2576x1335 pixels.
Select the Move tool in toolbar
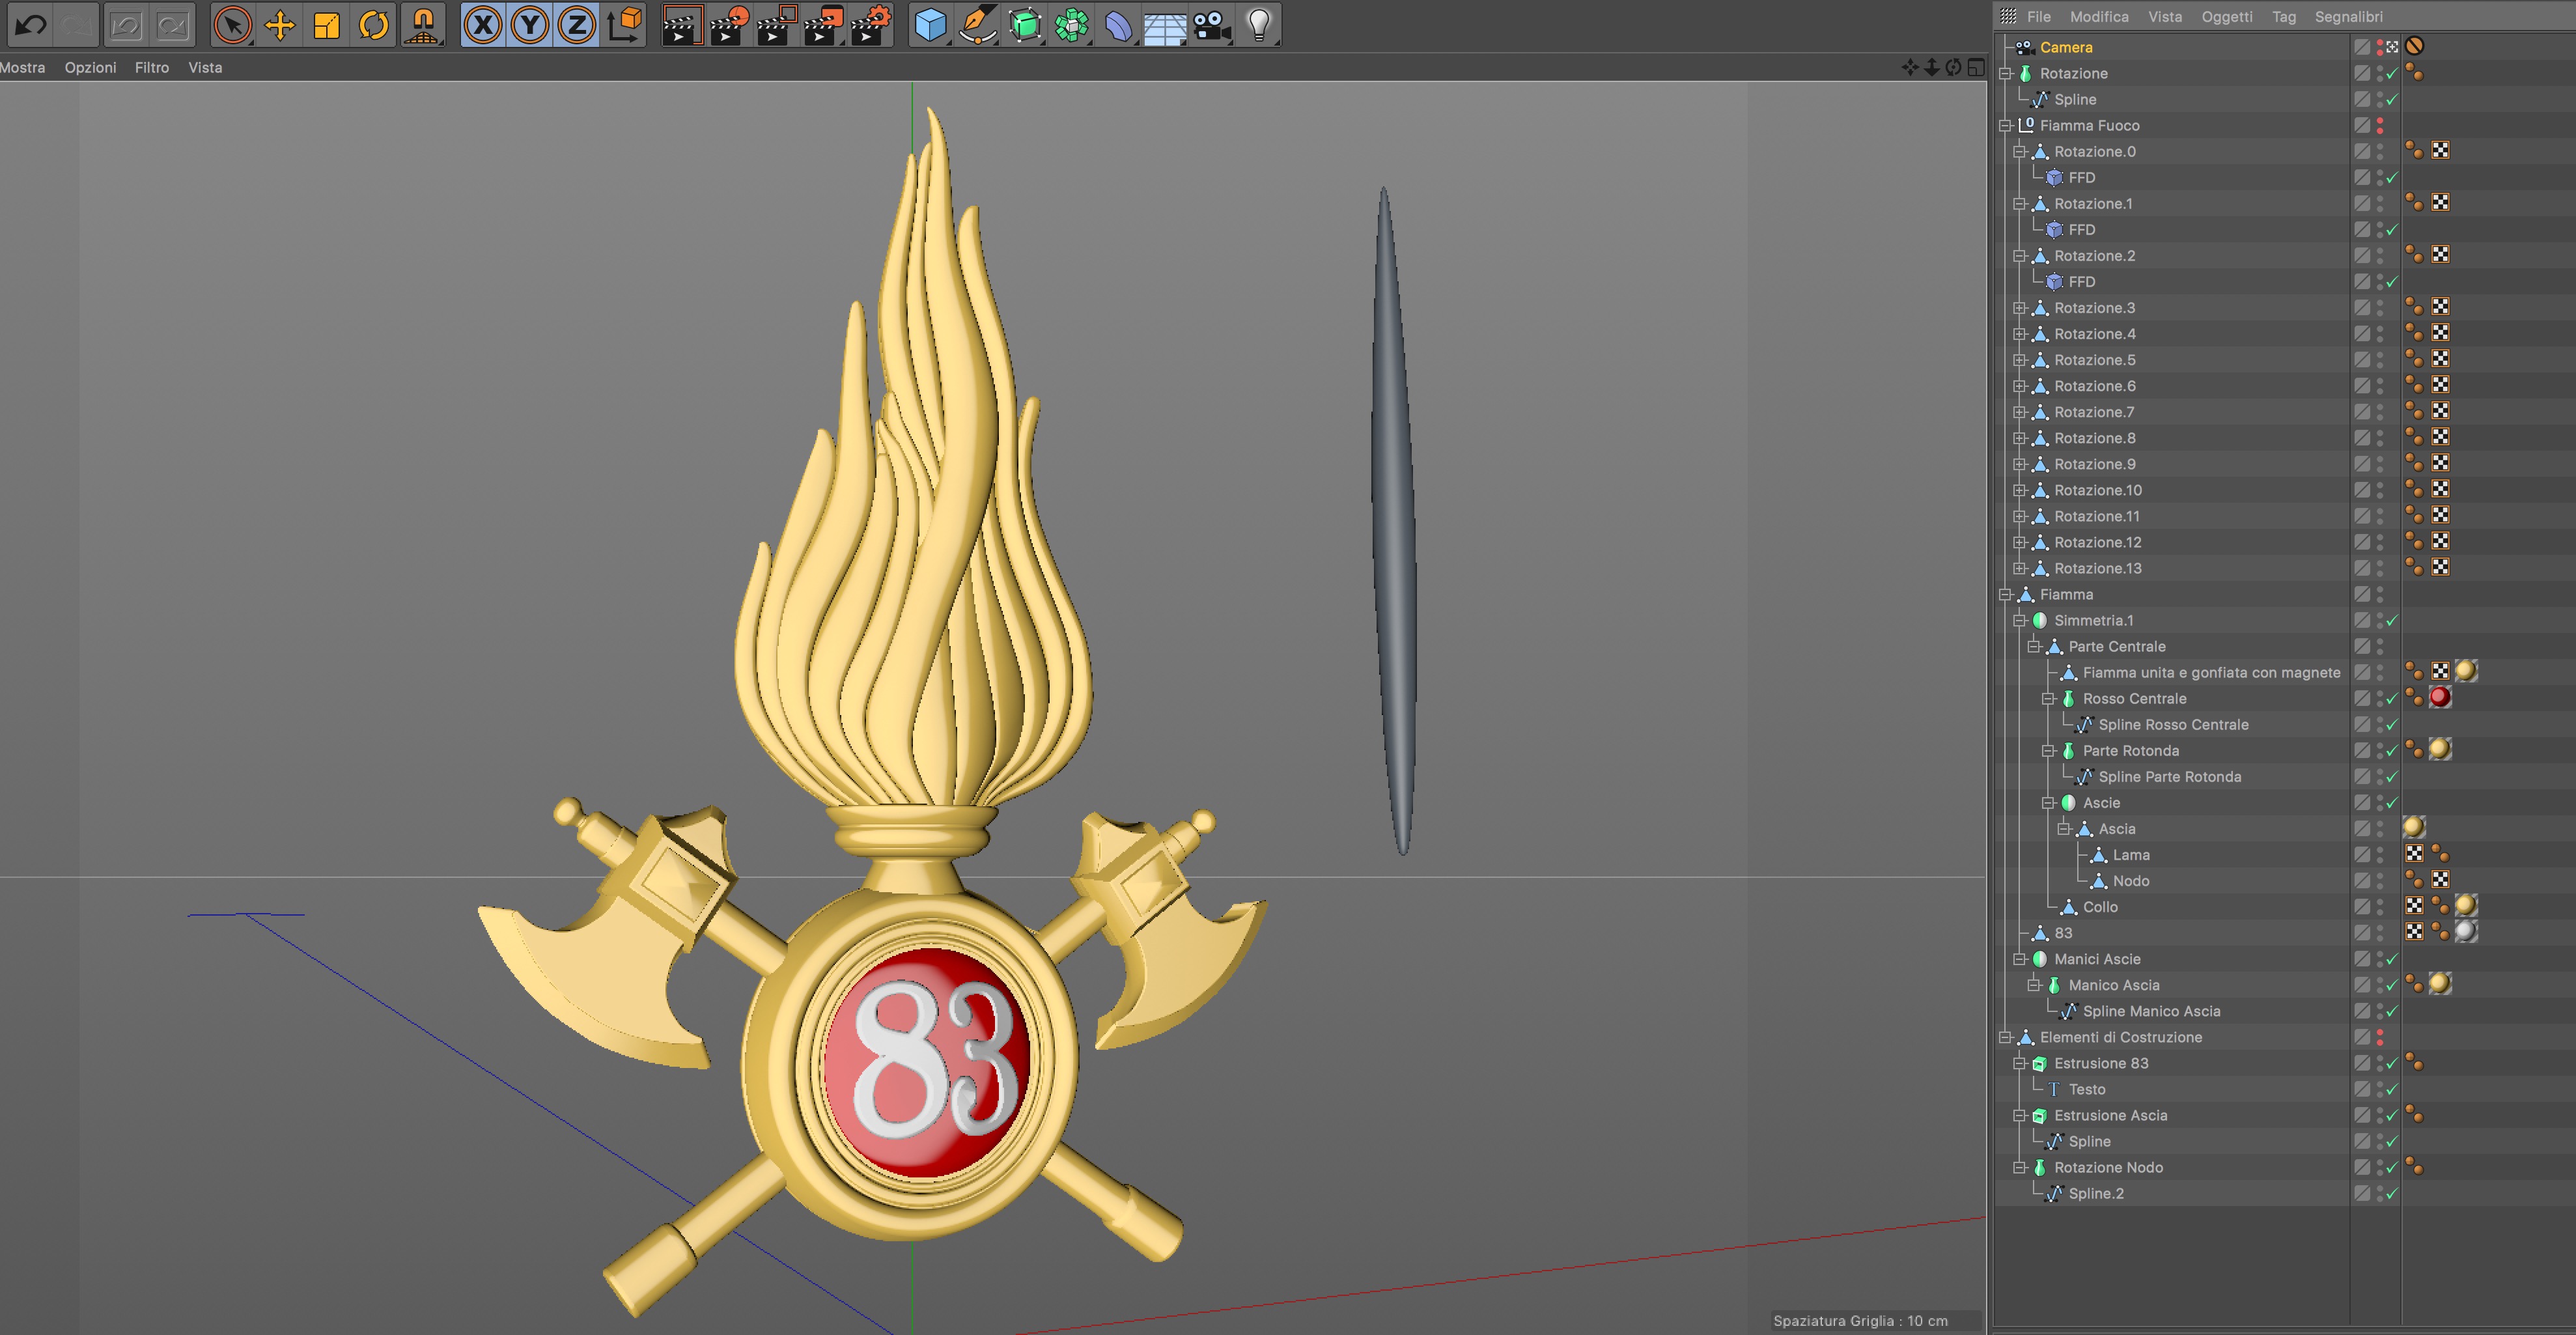[x=280, y=25]
